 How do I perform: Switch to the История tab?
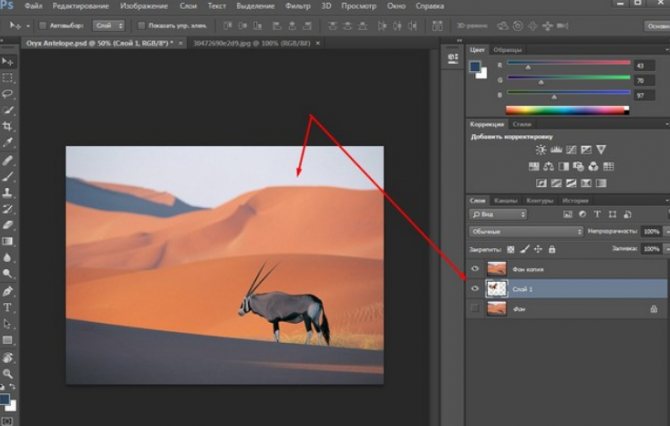575,200
